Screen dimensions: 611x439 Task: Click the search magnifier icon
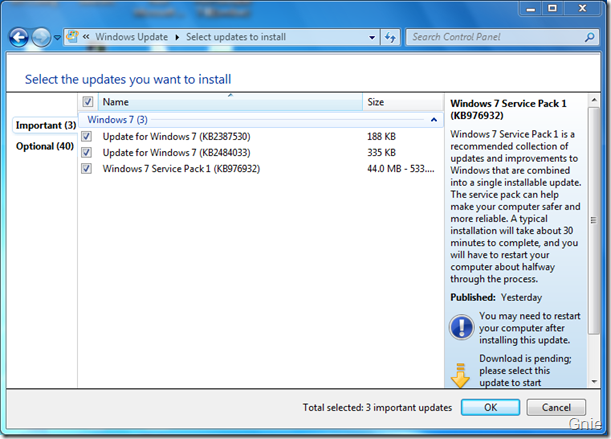pos(590,37)
